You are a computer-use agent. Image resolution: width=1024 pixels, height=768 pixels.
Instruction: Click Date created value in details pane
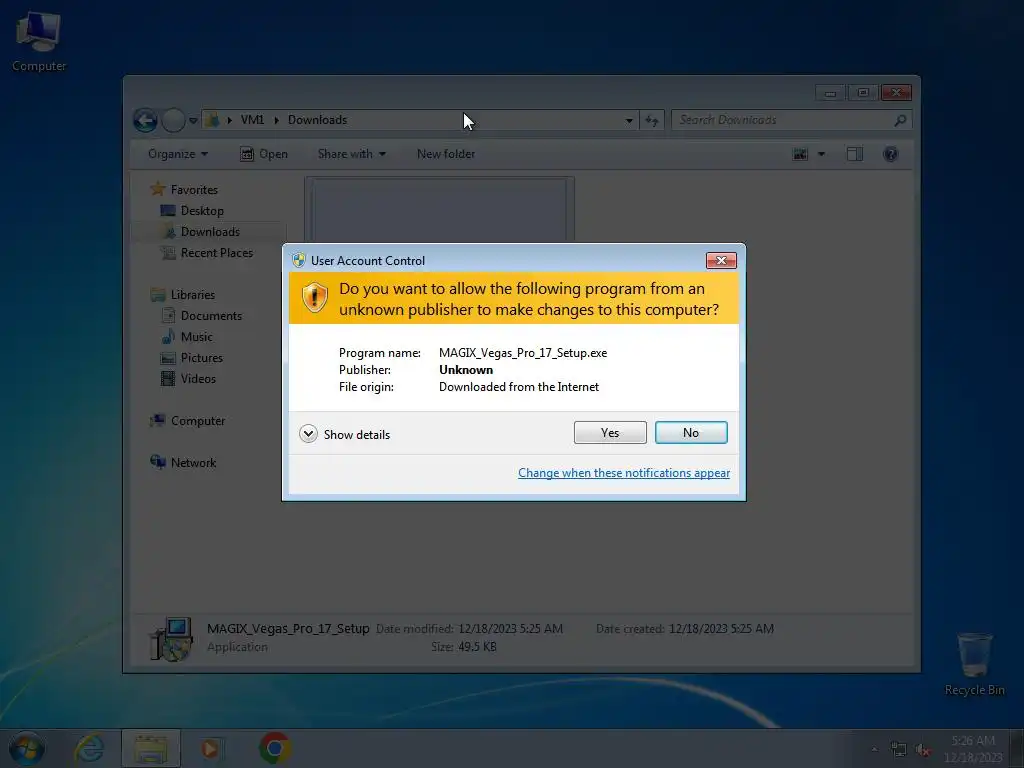click(x=721, y=628)
